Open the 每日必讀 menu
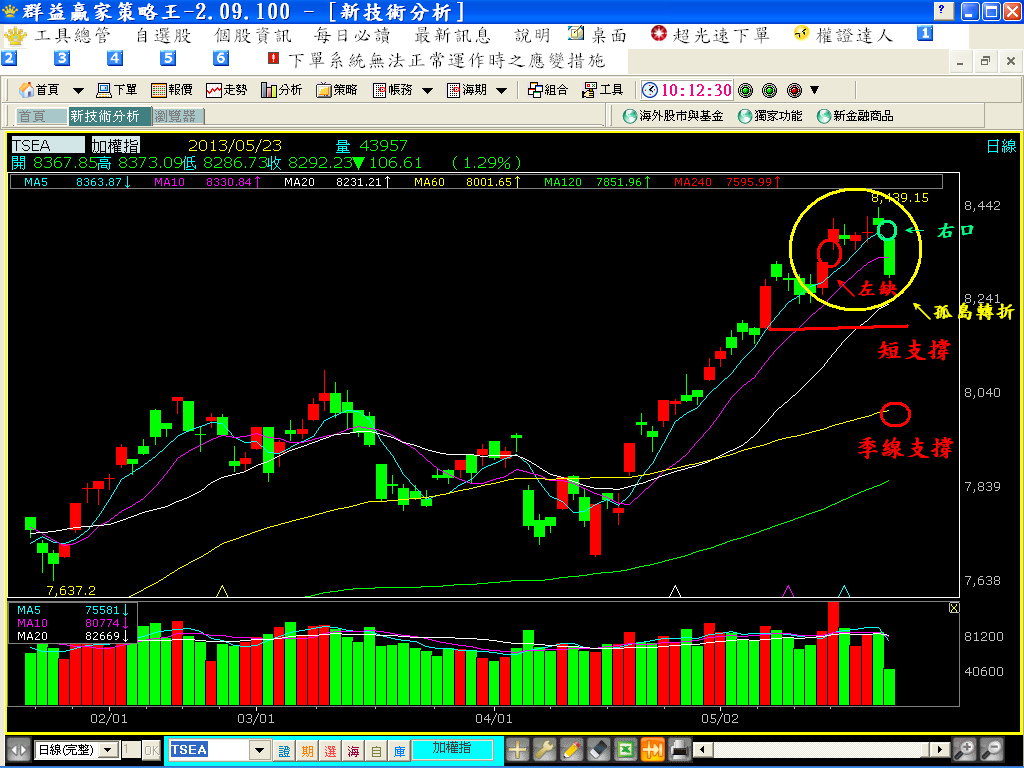The height and width of the screenshot is (768, 1024). click(x=352, y=35)
